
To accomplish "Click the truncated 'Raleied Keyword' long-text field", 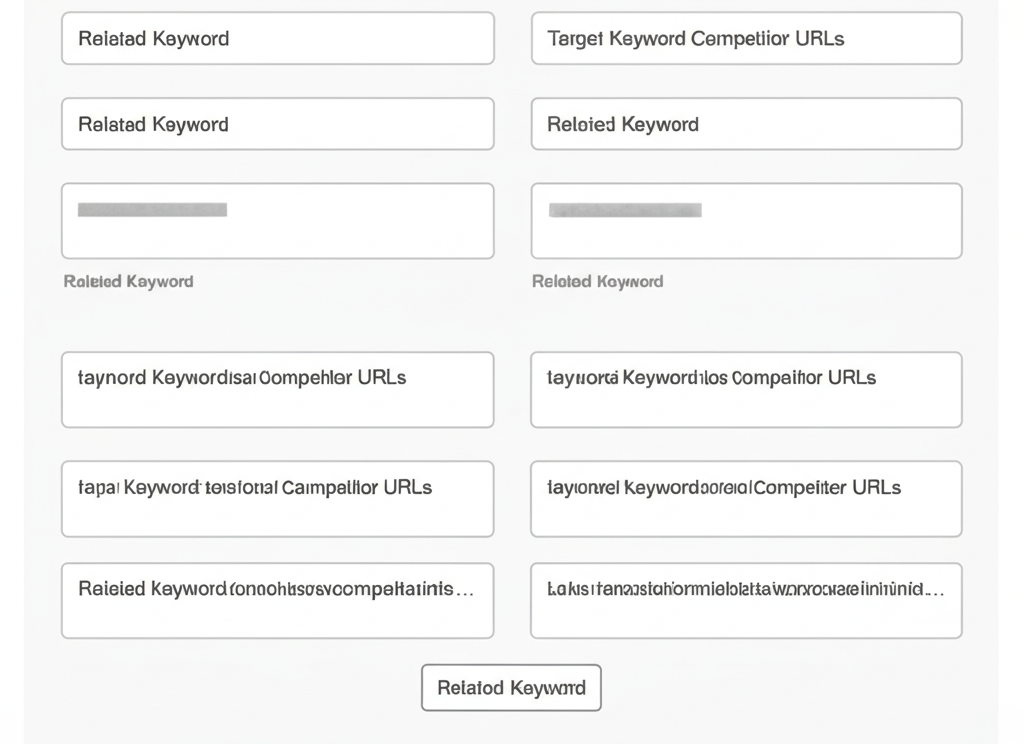I will coord(277,600).
